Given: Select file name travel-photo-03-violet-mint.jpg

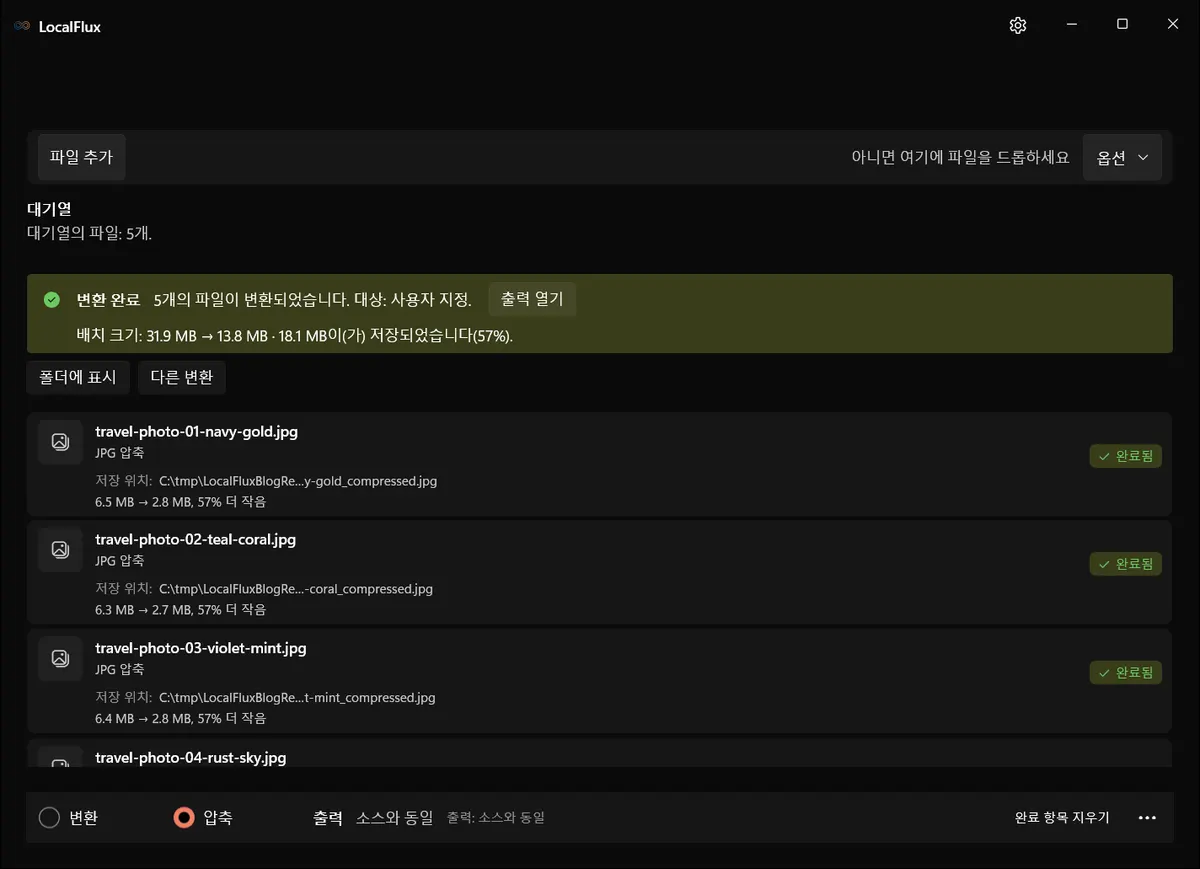Looking at the screenshot, I should coord(200,648).
